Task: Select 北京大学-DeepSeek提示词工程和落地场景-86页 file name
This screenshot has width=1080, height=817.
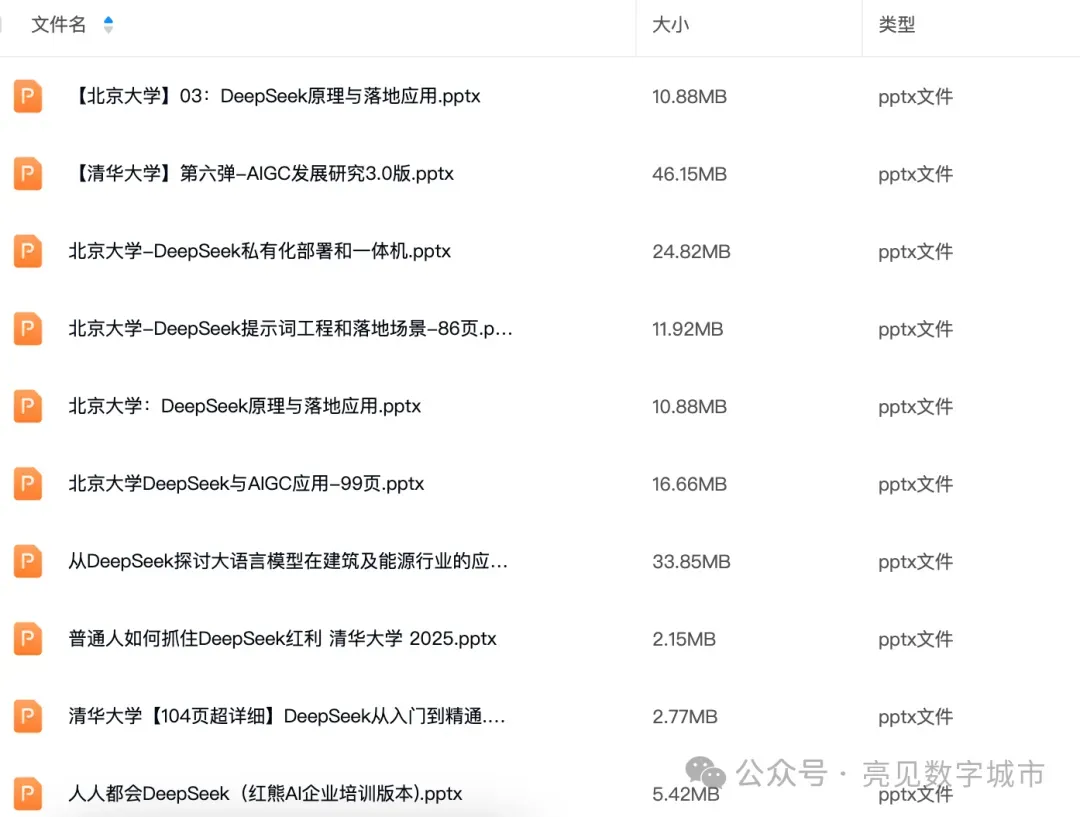Action: [x=290, y=329]
